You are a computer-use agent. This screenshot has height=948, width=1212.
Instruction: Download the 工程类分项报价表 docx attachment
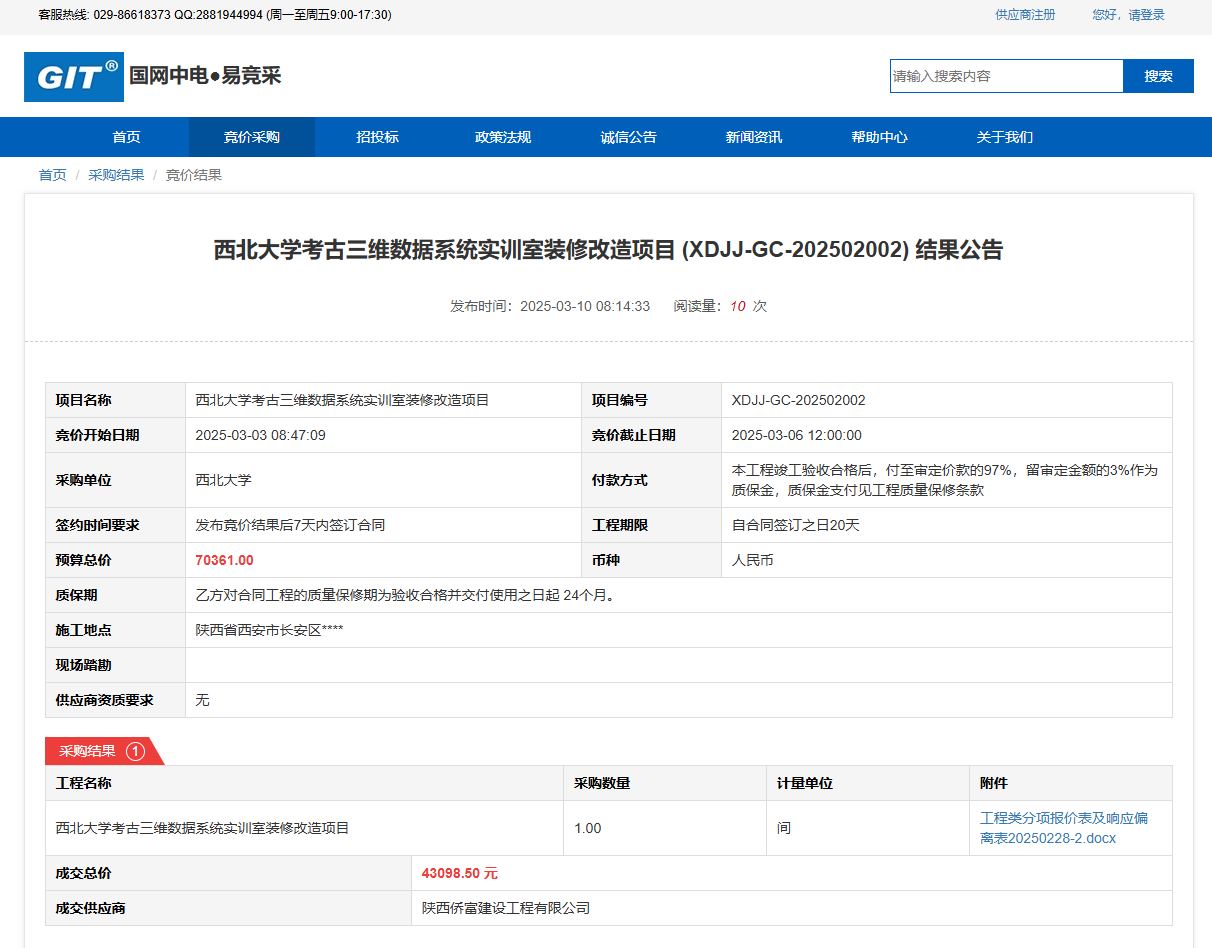pos(1063,828)
